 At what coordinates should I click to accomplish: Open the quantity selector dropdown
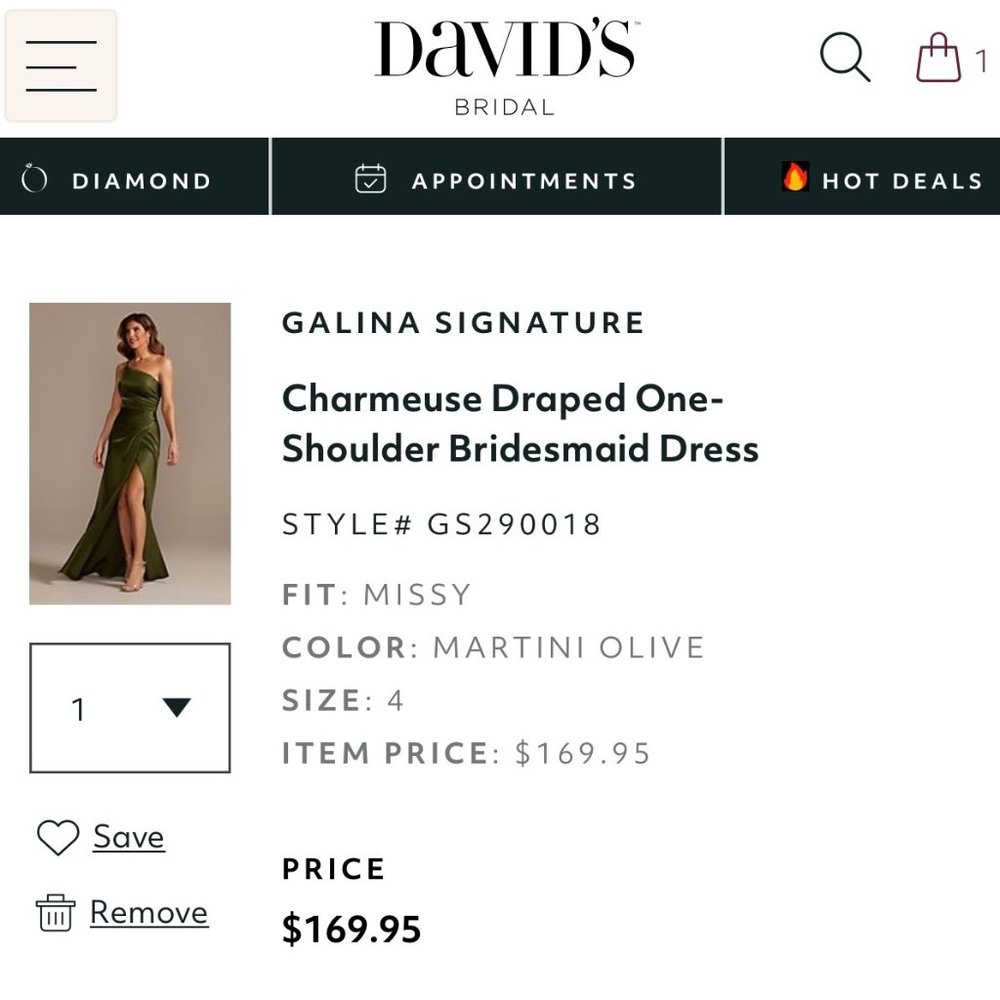click(130, 709)
